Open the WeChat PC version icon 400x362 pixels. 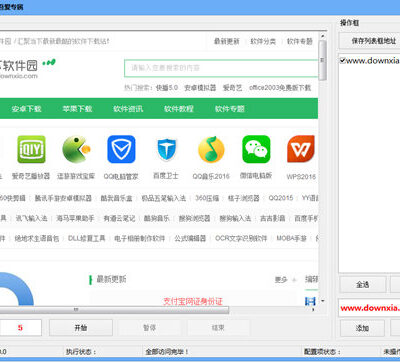[x=256, y=149]
